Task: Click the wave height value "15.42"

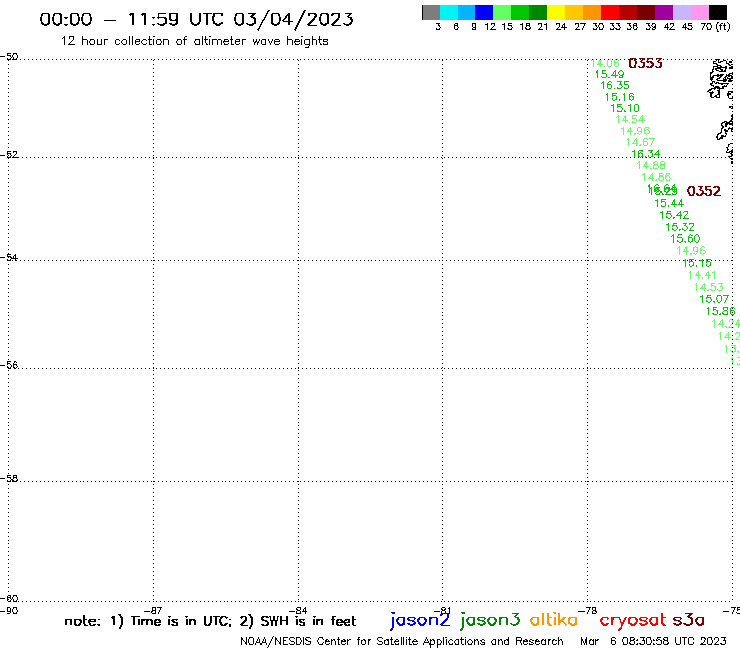Action: click(x=674, y=215)
